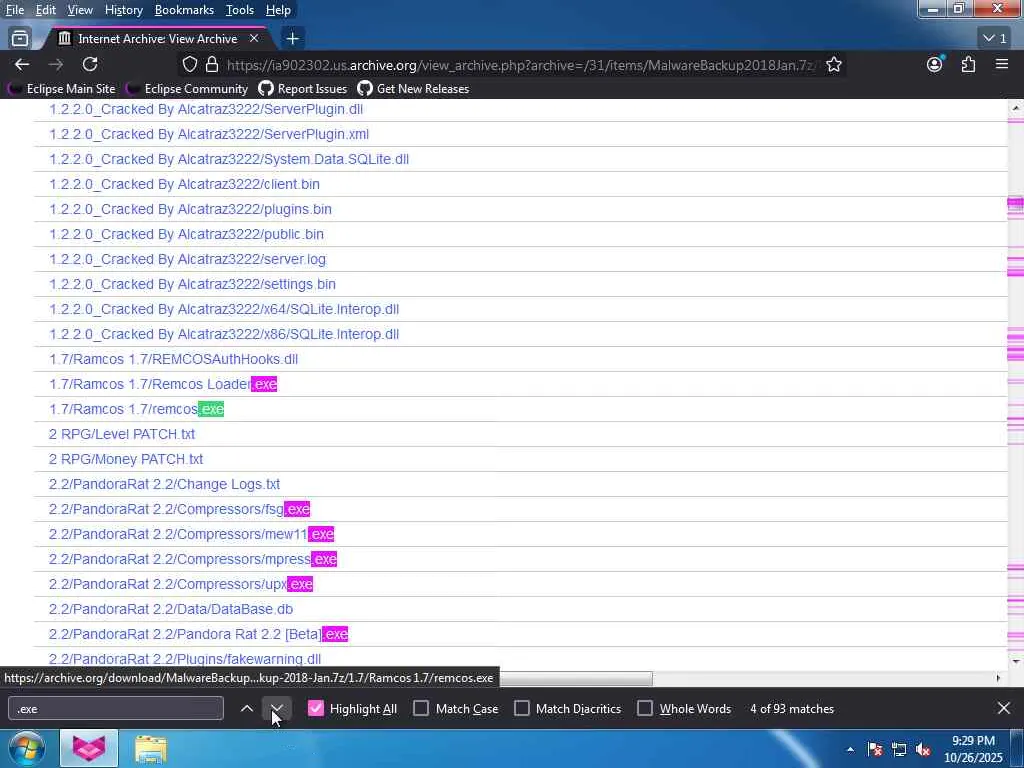Open PandoraRat Change Logs.txt link
Image resolution: width=1024 pixels, height=768 pixels.
click(x=165, y=484)
